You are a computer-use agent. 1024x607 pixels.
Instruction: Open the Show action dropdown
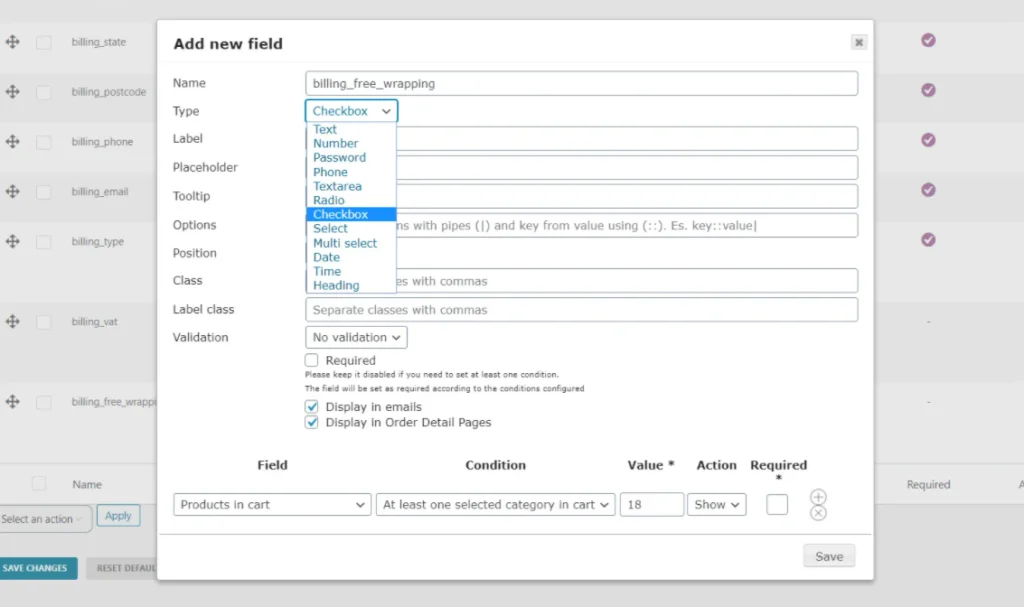716,505
